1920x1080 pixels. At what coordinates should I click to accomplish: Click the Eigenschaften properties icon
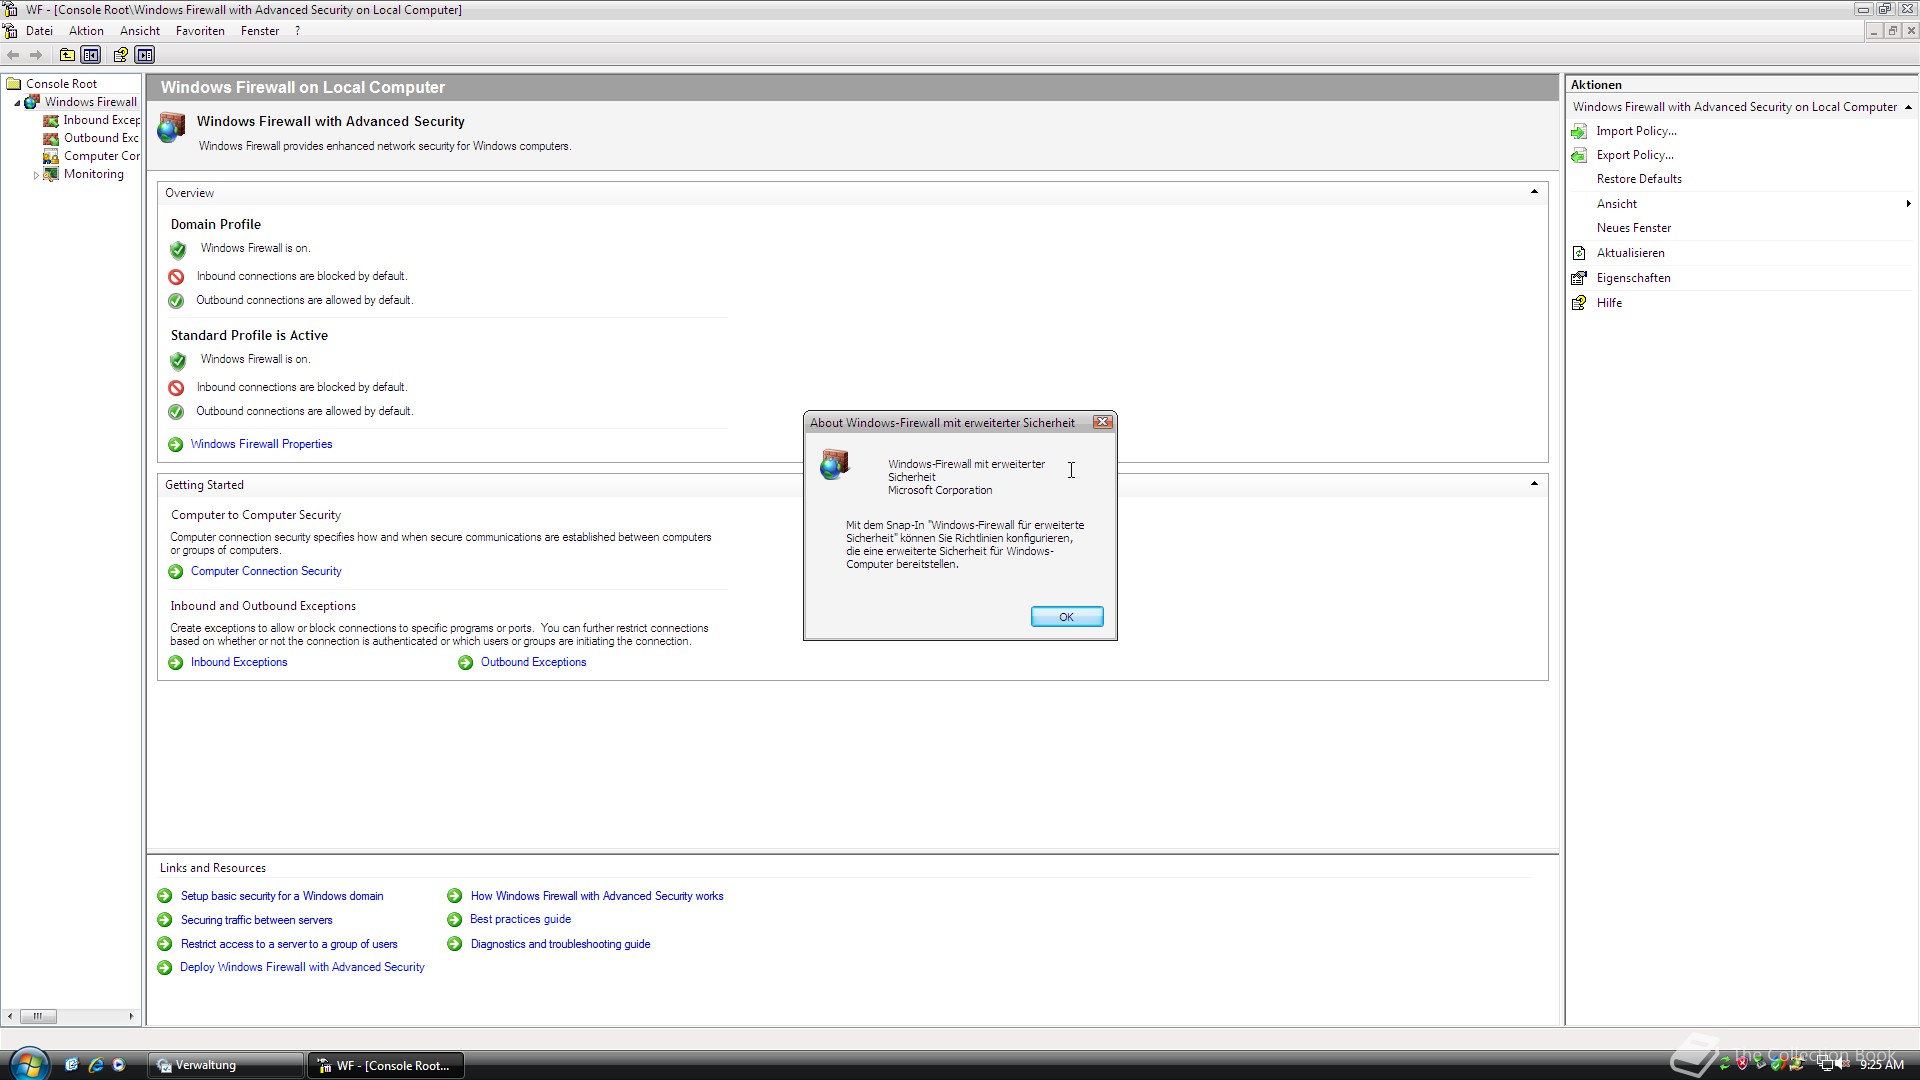click(x=1579, y=278)
